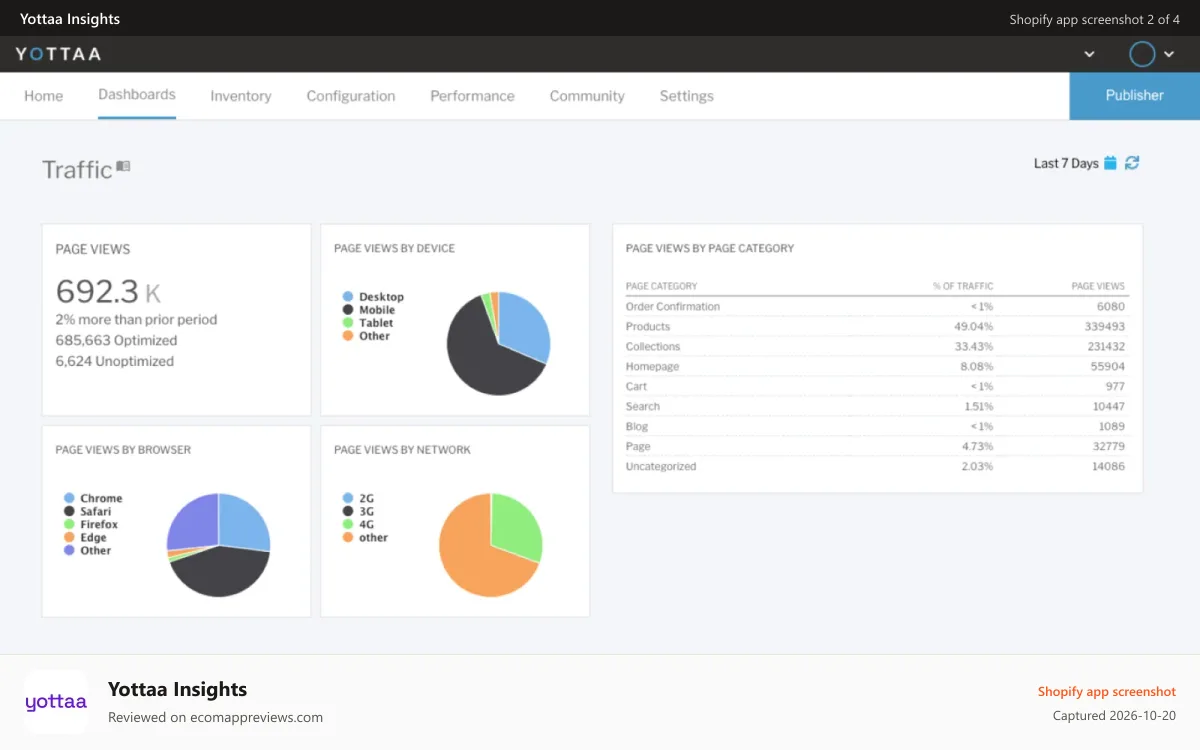Screen dimensions: 1200x750
Task: Click the blue Desktop slice of device pie
Action: coord(525,325)
